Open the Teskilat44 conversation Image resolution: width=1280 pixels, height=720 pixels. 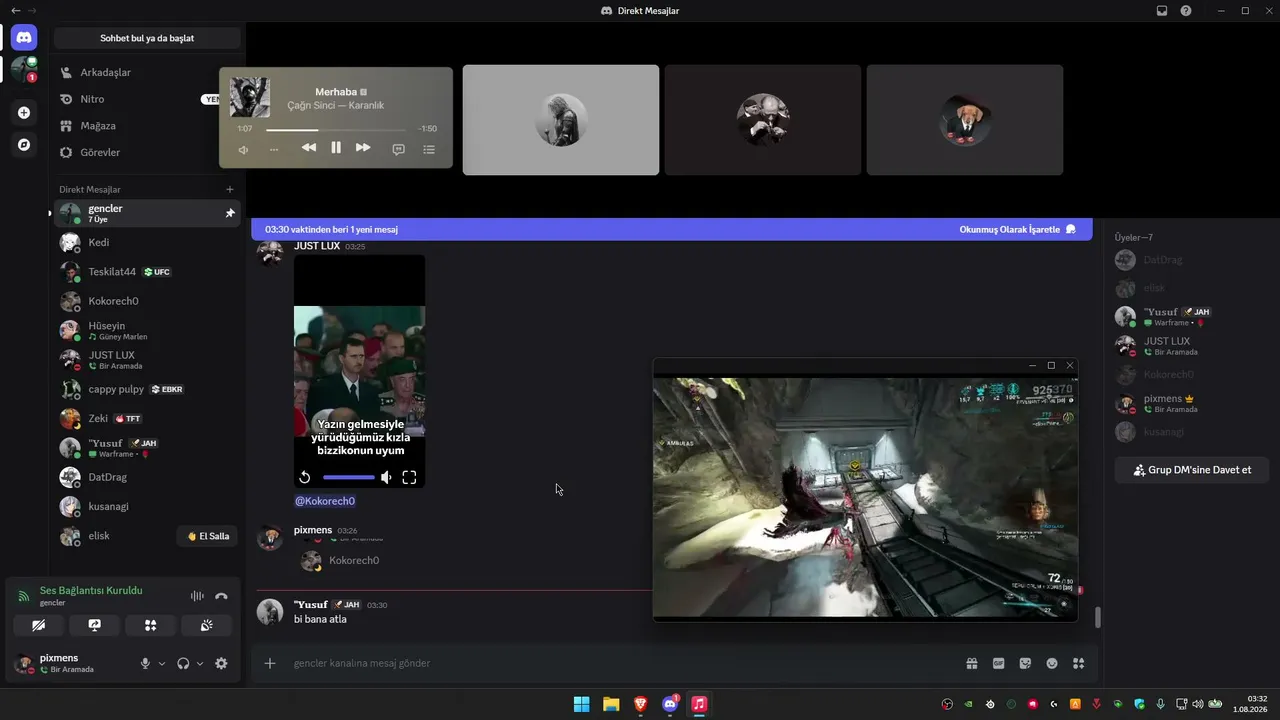point(147,272)
